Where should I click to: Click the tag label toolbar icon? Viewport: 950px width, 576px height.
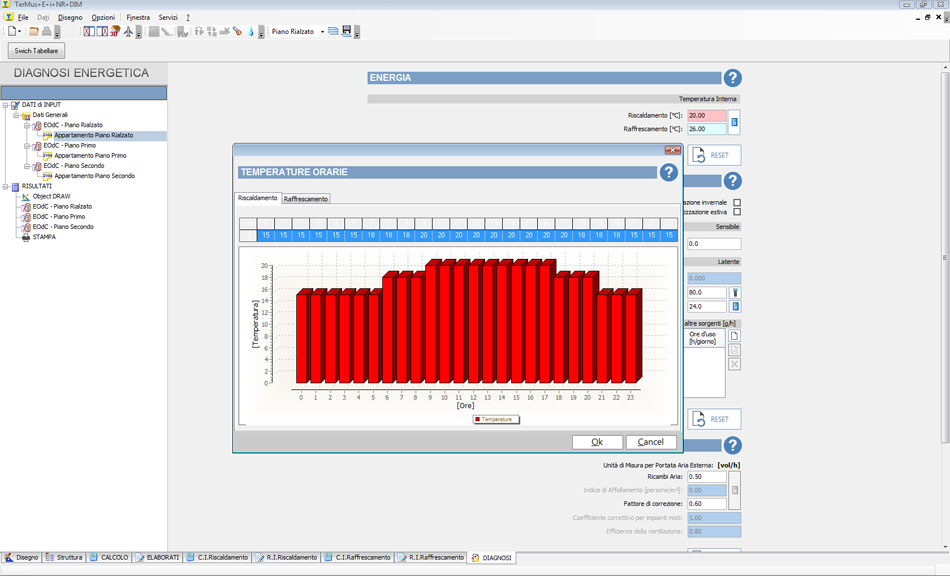(x=238, y=31)
